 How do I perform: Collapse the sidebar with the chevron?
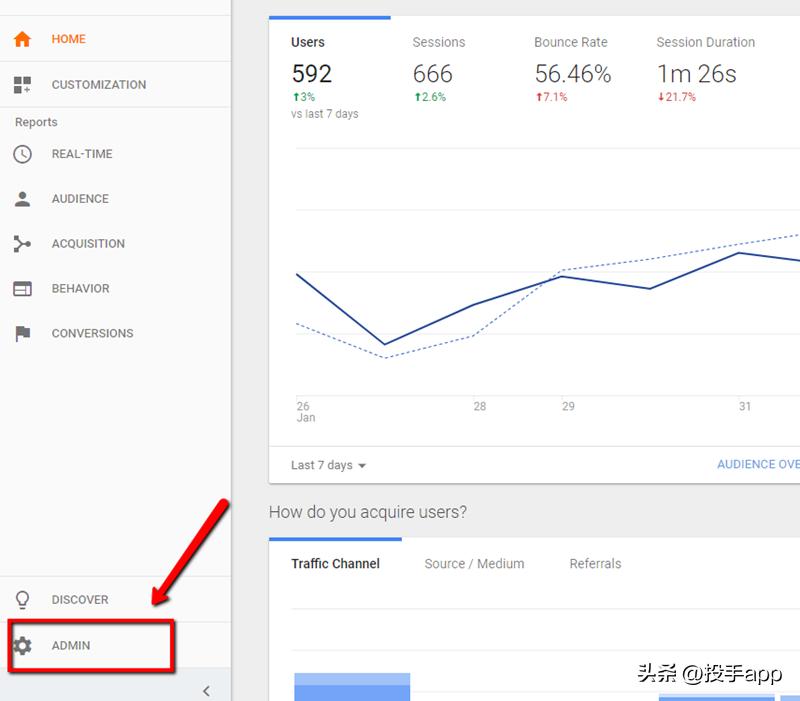pos(207,690)
